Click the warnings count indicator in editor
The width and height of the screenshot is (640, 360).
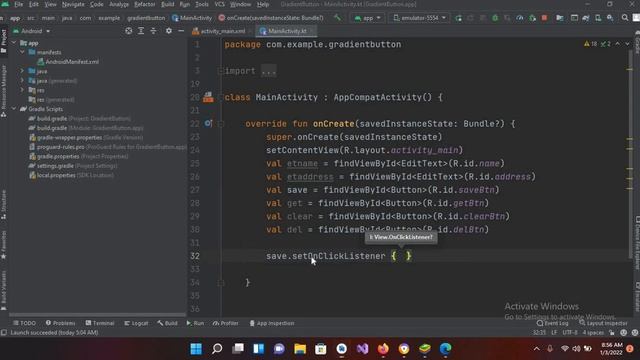591,44
